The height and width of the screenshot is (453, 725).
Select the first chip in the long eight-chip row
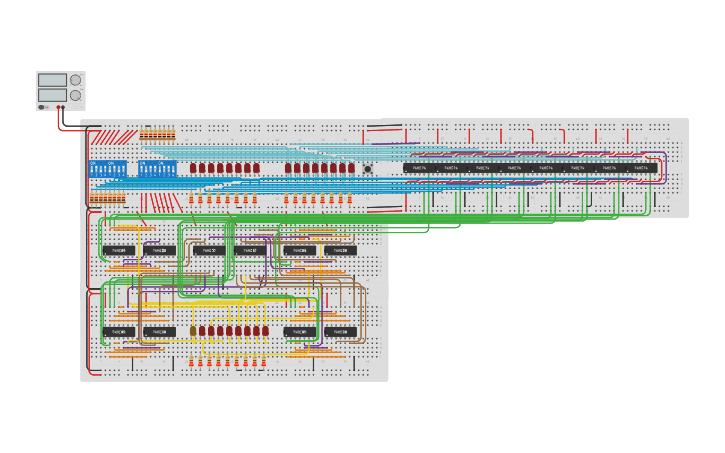[x=419, y=168]
